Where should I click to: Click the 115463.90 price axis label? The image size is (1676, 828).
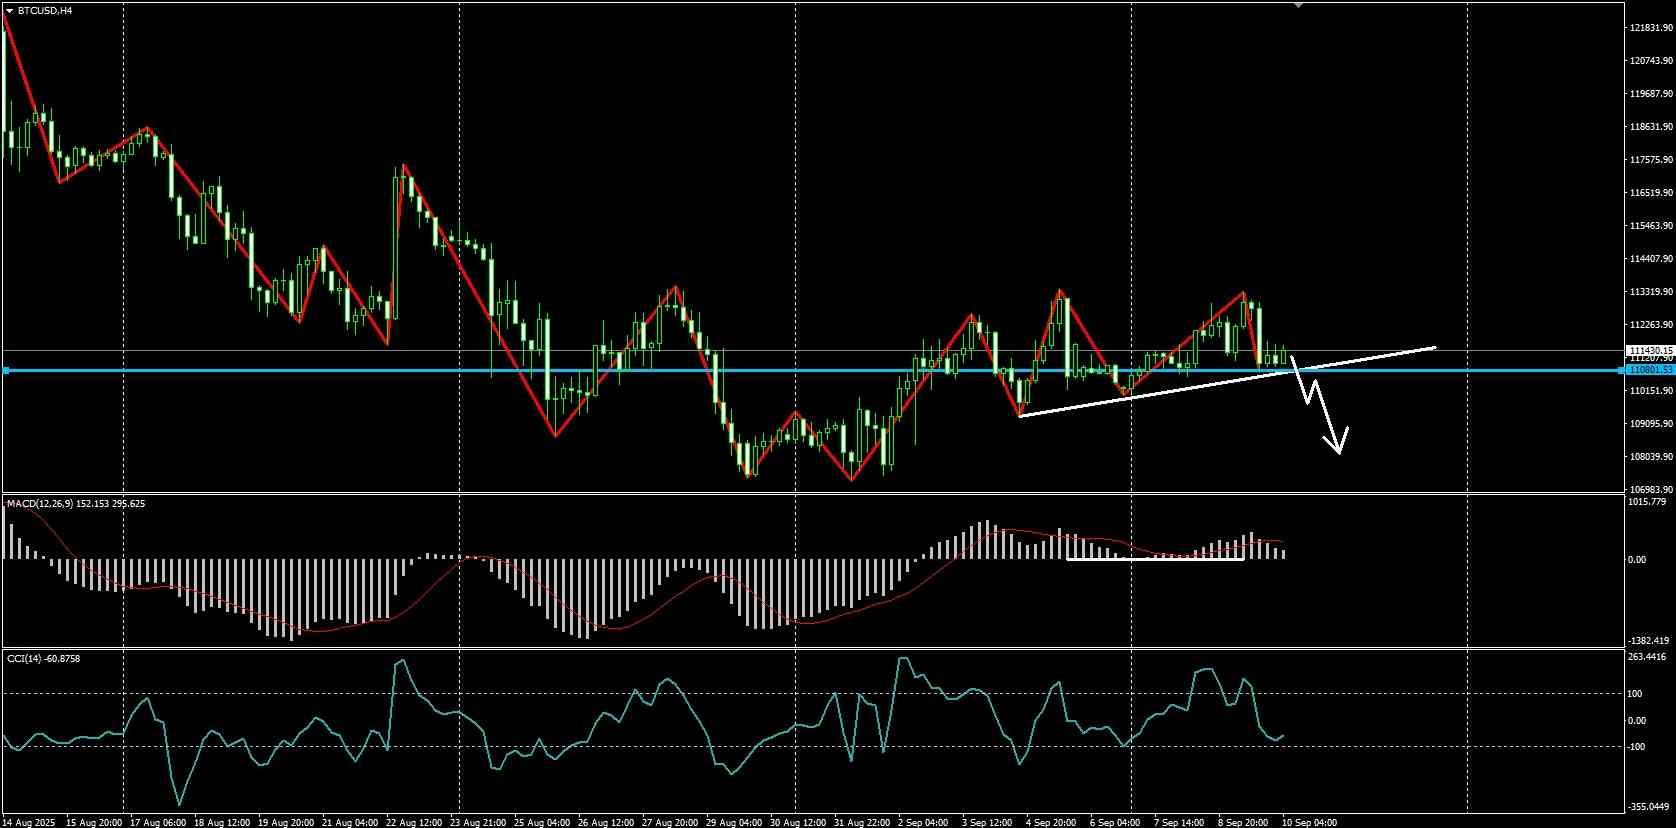pyautogui.click(x=1651, y=226)
